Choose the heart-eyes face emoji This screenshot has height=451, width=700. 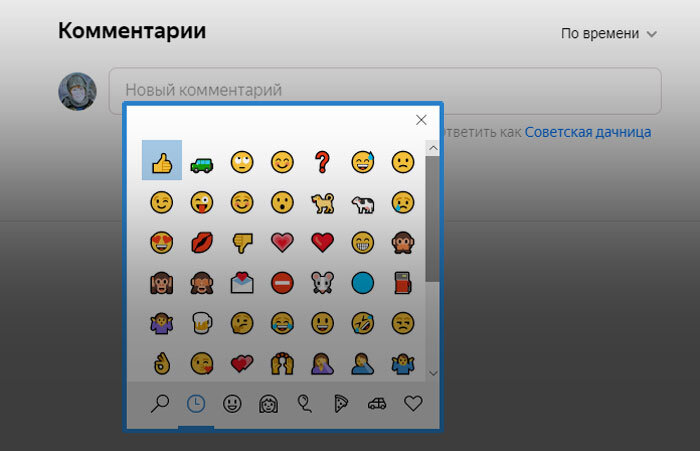pos(162,242)
